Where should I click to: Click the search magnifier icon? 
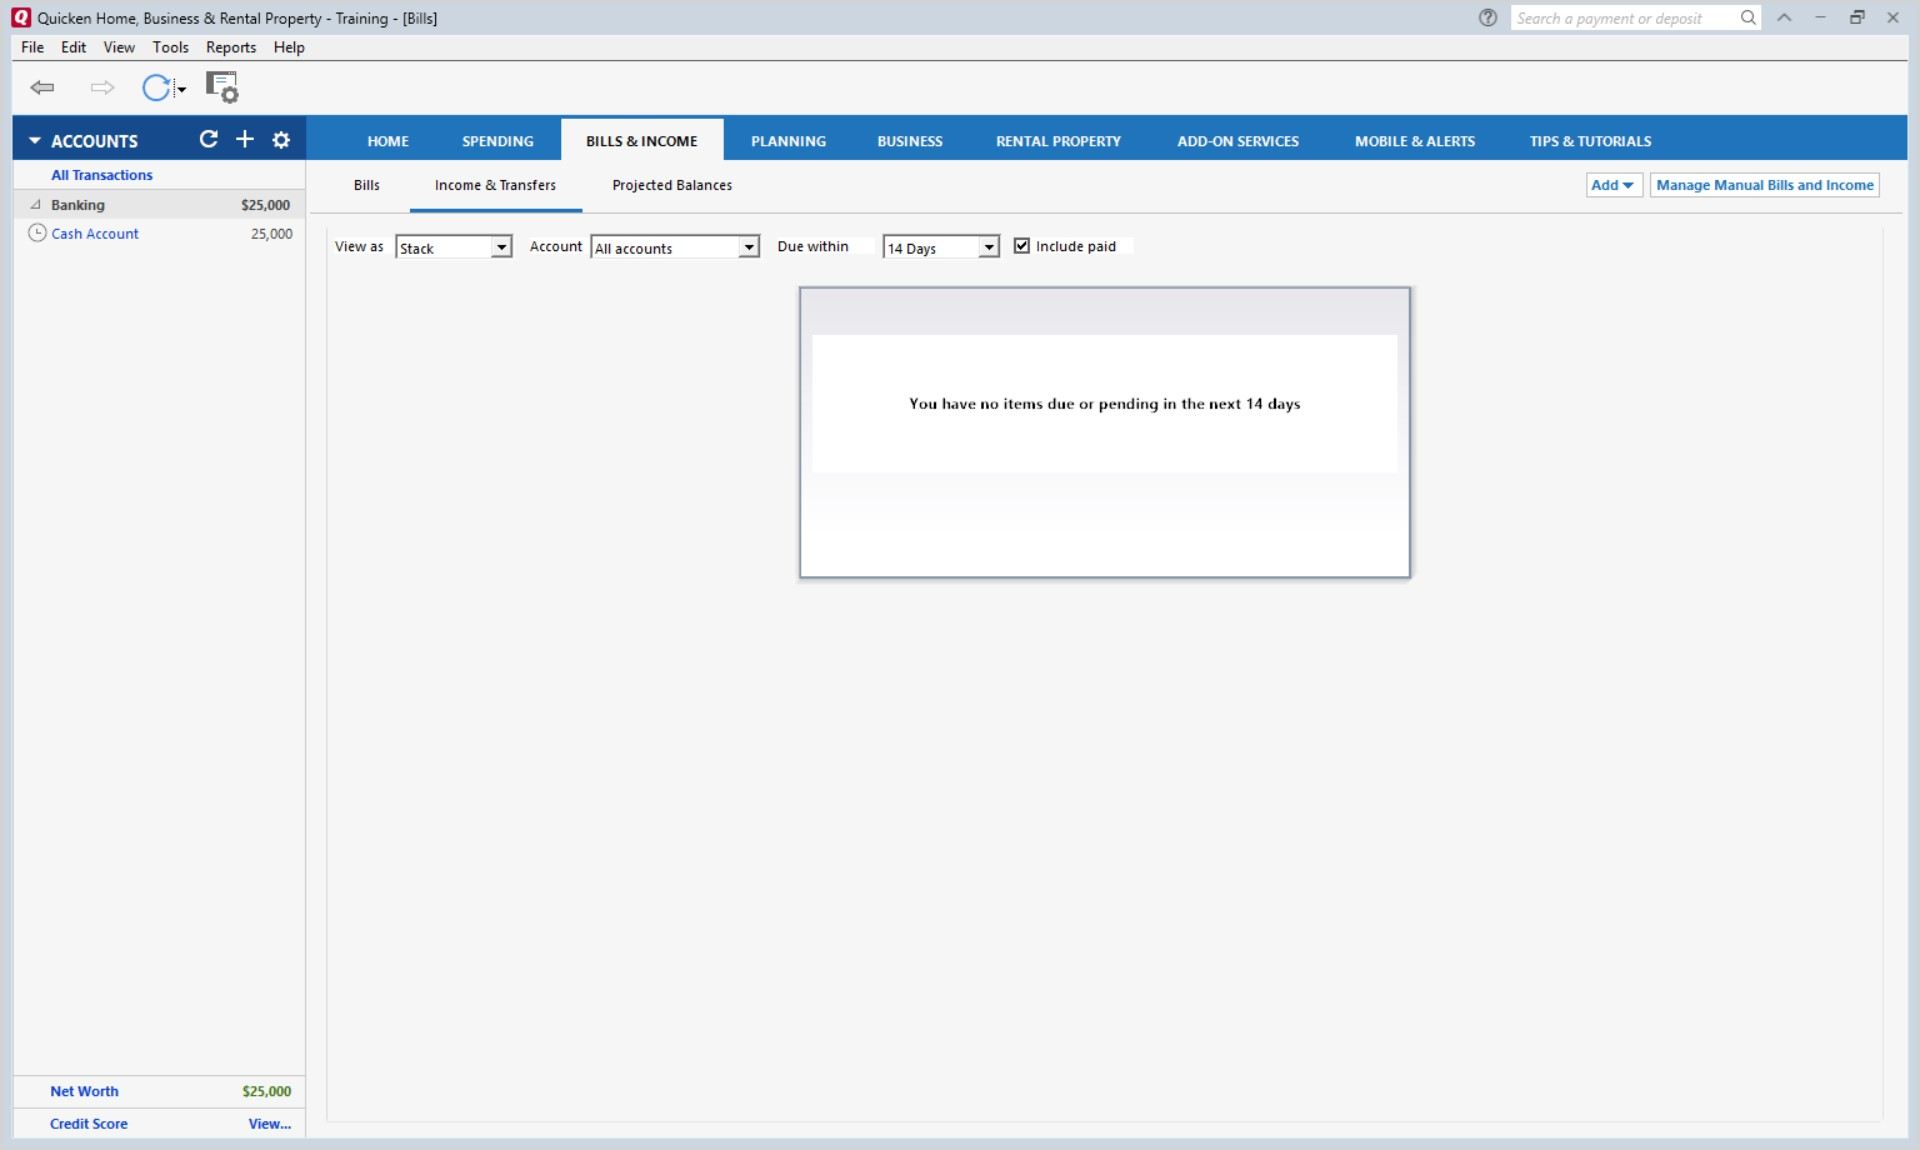pos(1748,18)
